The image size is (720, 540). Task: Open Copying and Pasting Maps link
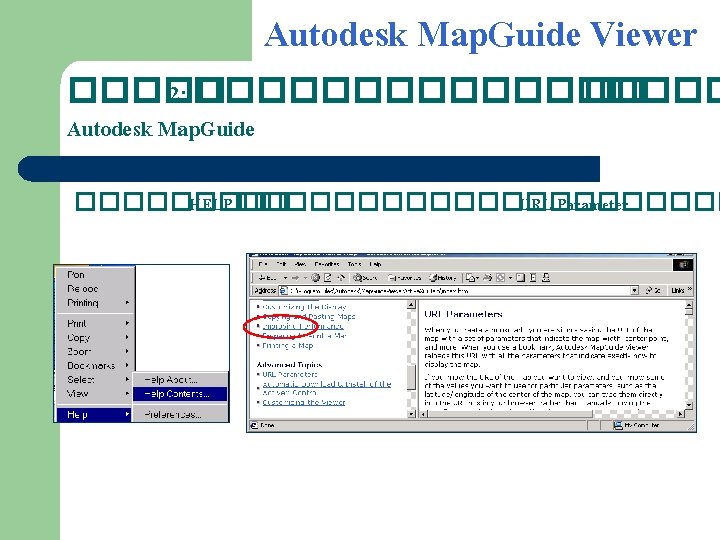pyautogui.click(x=309, y=316)
